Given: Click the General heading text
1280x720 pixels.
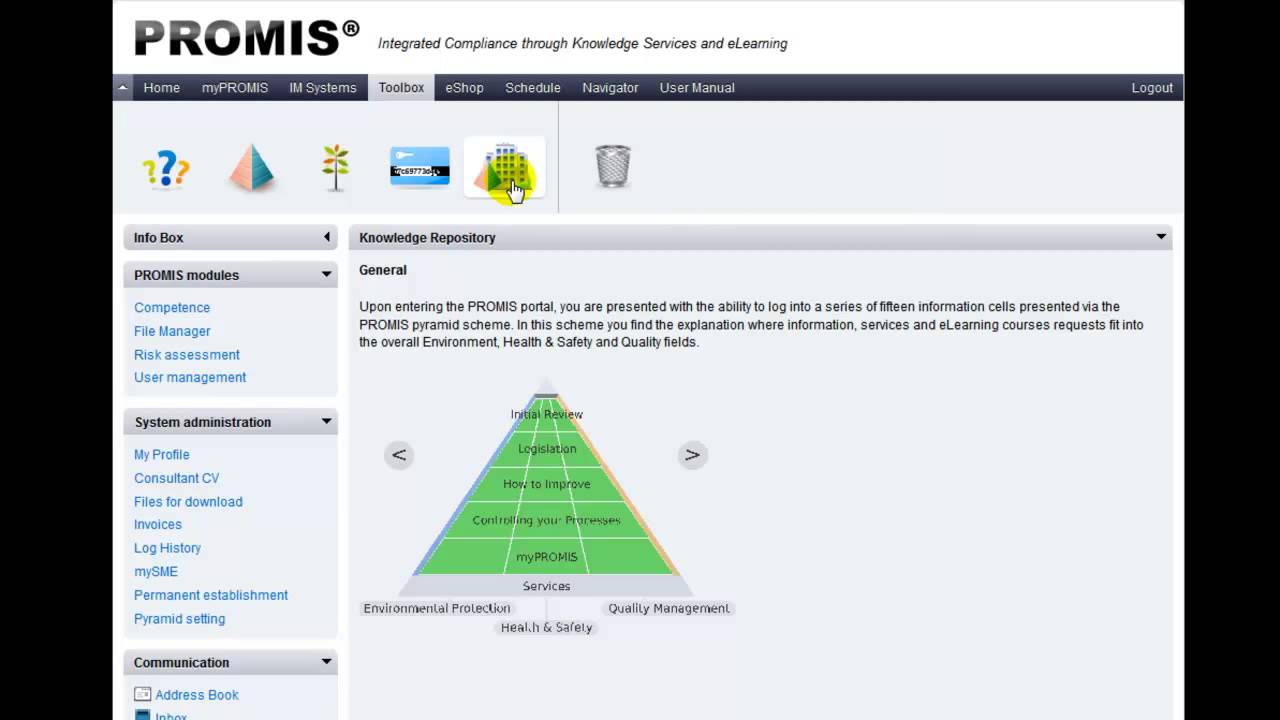Looking at the screenshot, I should [383, 270].
